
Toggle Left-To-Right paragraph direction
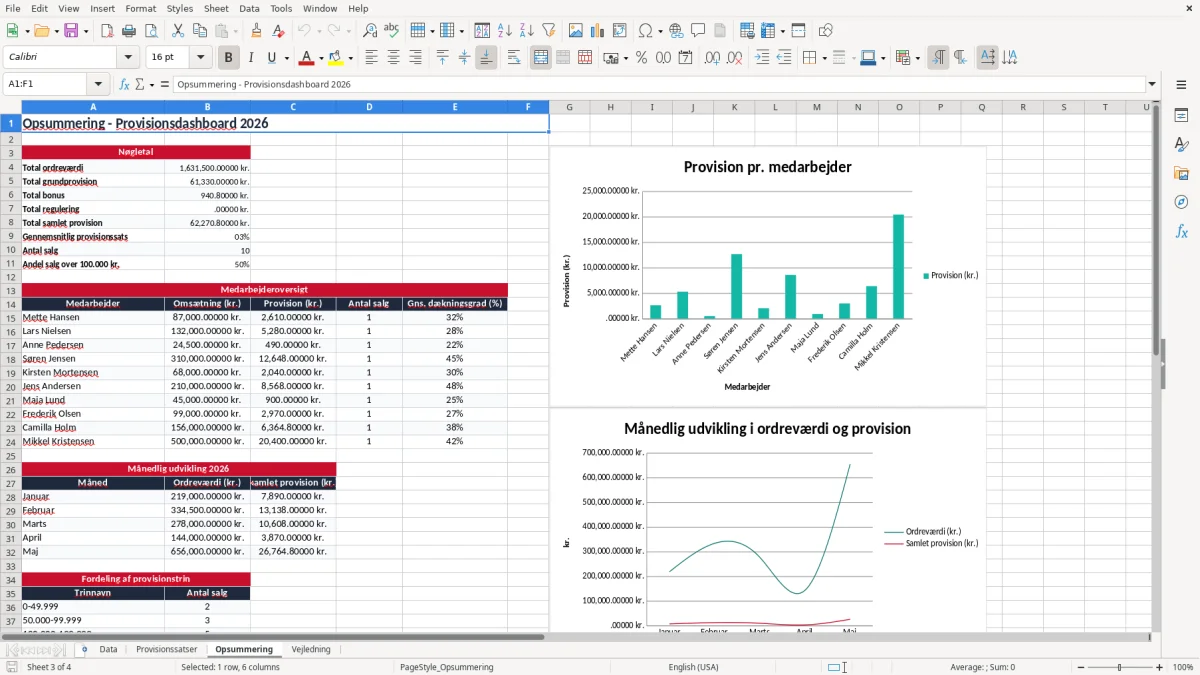click(x=938, y=58)
